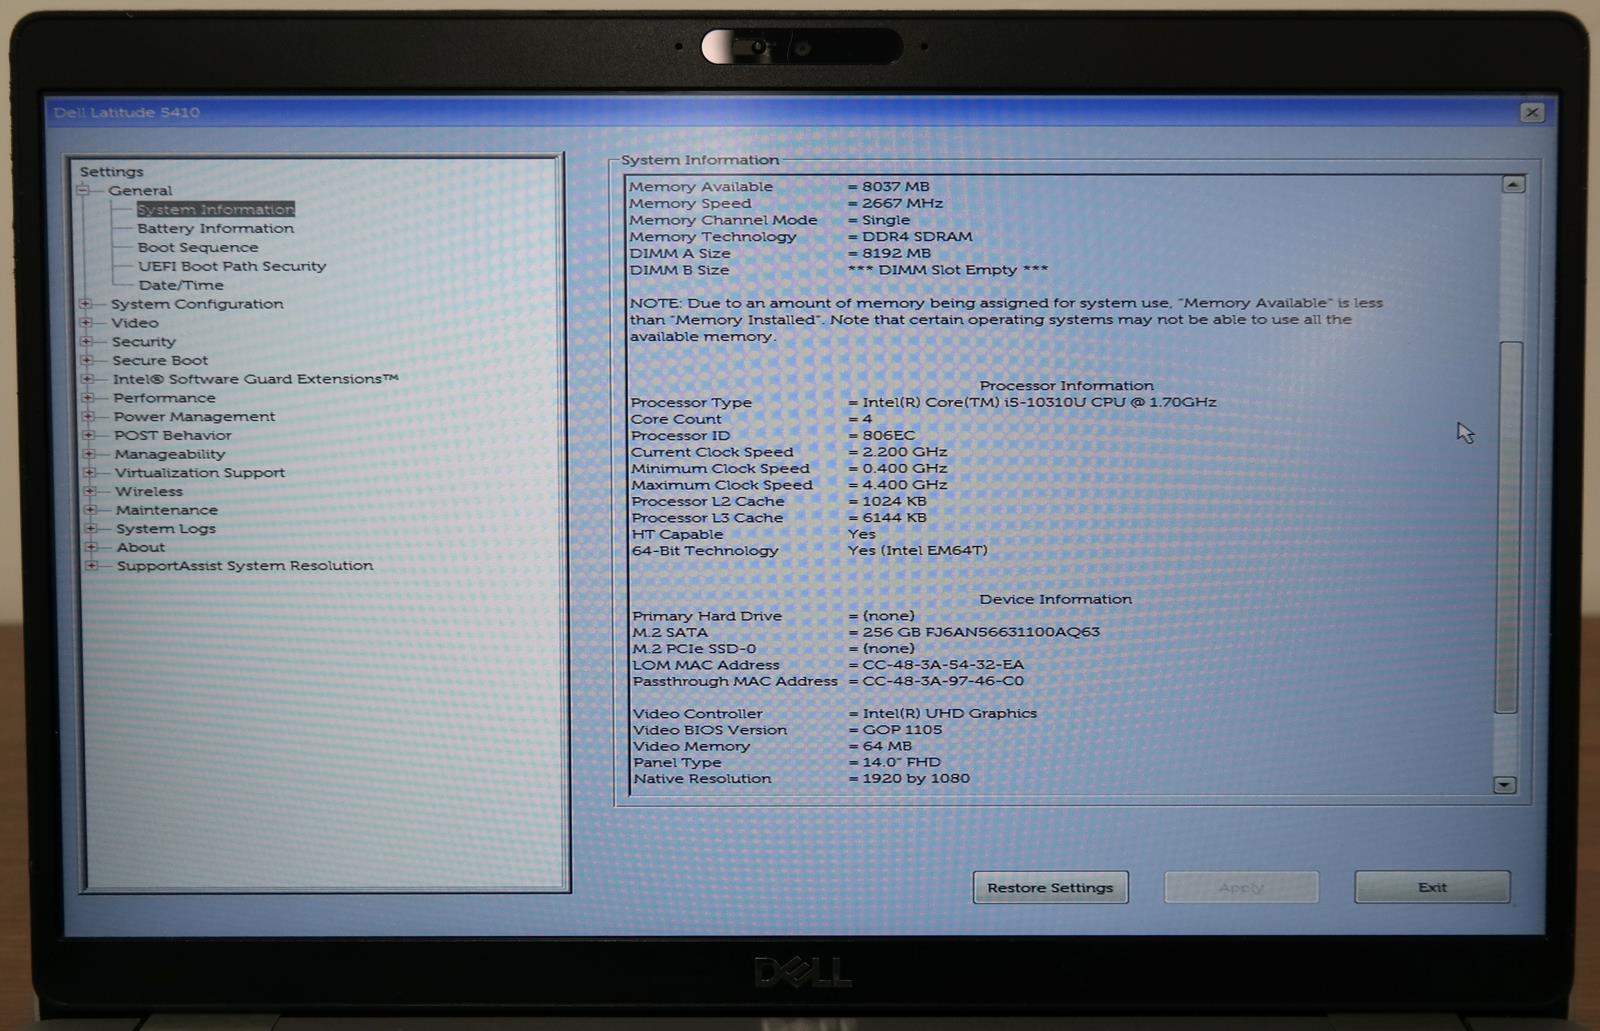
Task: Expand the Power Management node
Action: click(x=88, y=416)
